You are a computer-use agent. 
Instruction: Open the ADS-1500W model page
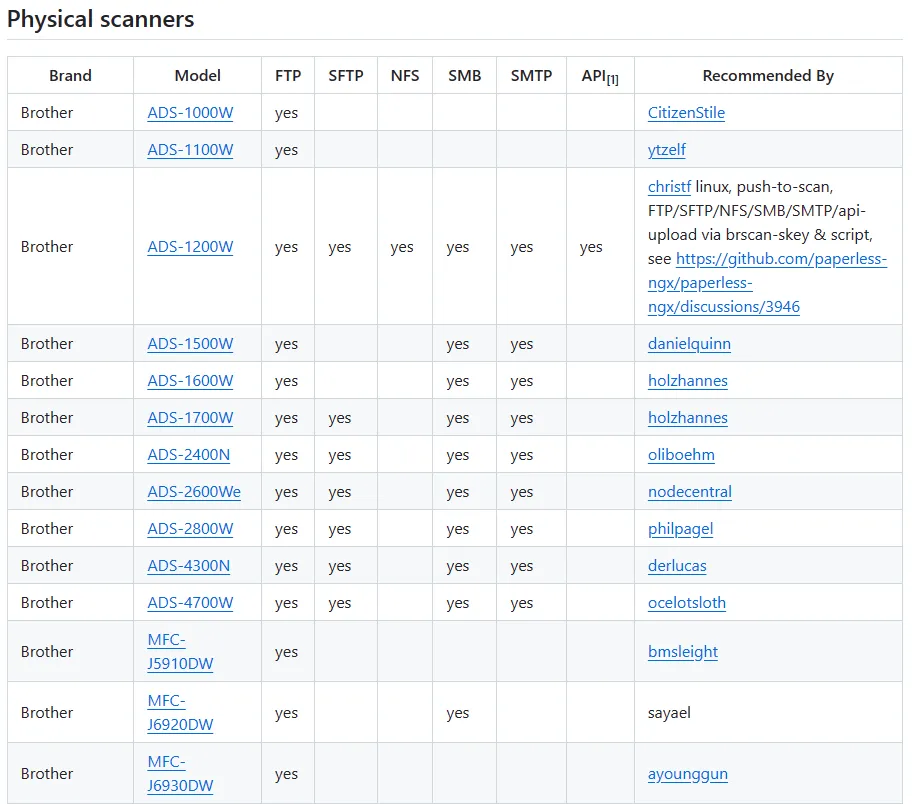coord(190,344)
